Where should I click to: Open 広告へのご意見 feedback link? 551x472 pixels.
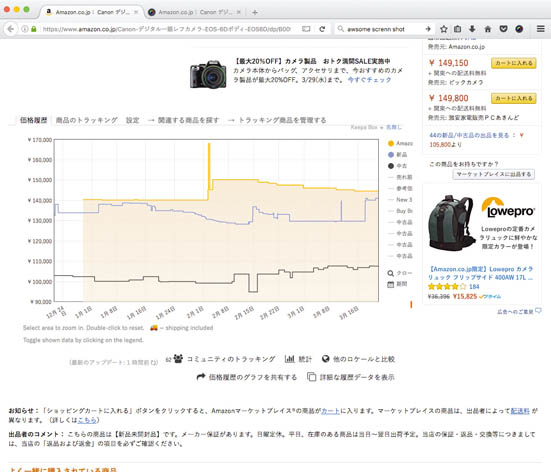pos(519,311)
